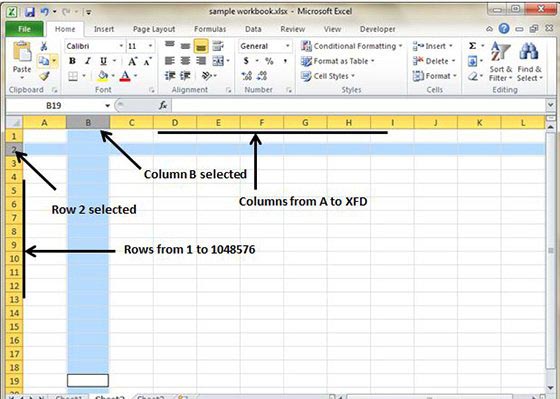Click Undo icon in Quick Access Toolbar
The image size is (560, 399).
[45, 12]
